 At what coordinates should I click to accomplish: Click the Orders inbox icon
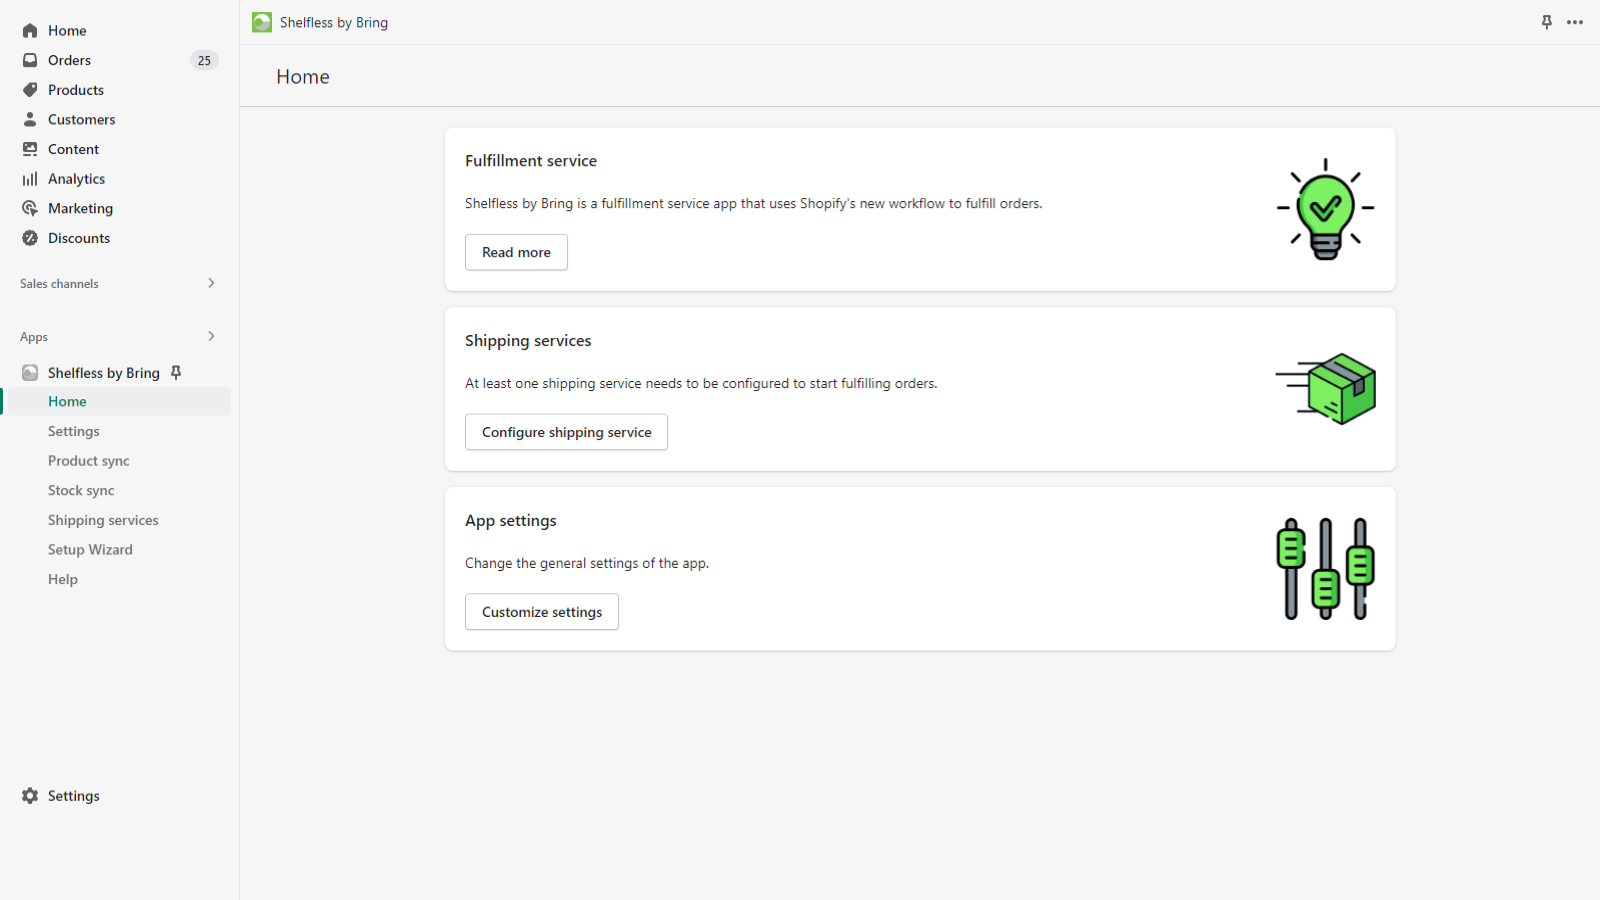(x=30, y=60)
